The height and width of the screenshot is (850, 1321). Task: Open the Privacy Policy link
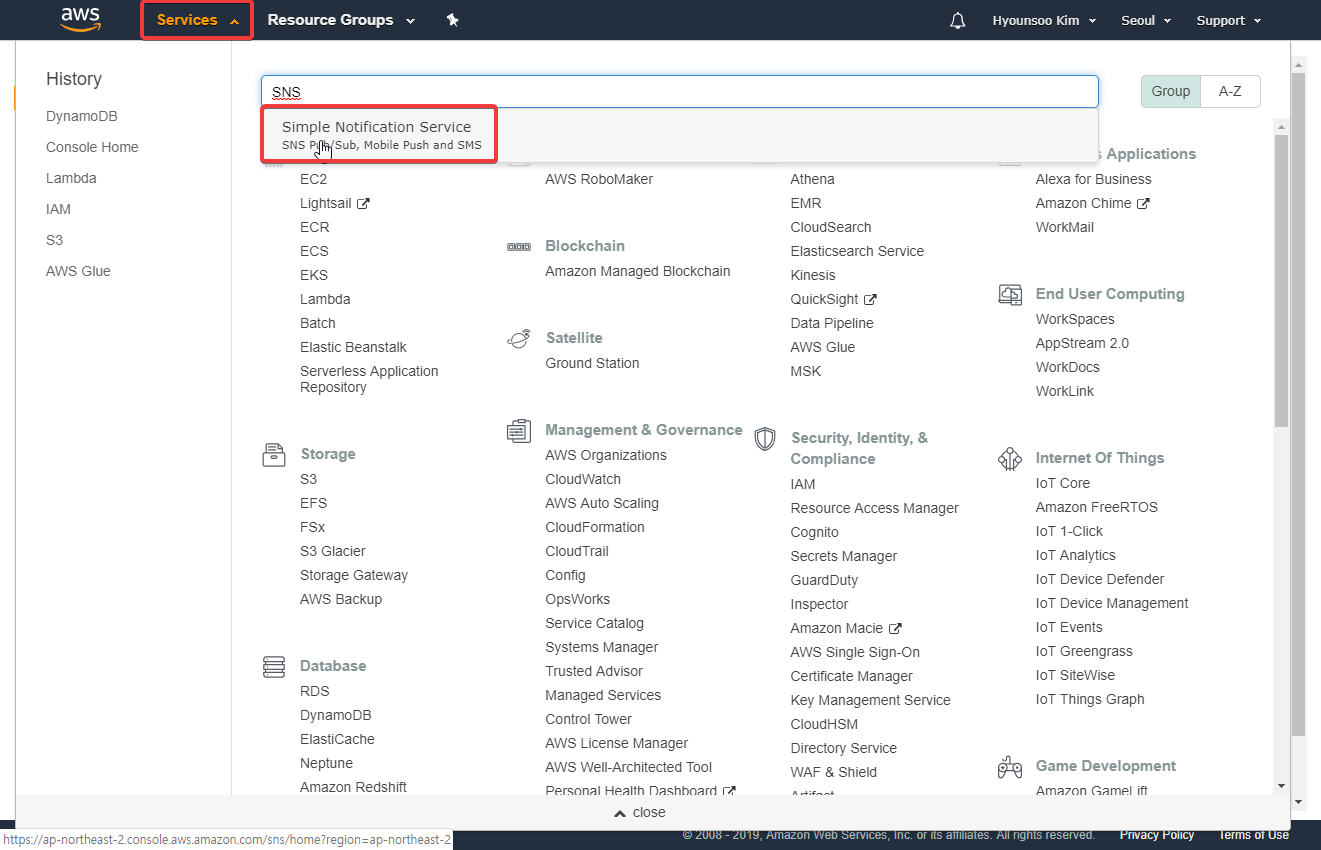coord(1157,835)
